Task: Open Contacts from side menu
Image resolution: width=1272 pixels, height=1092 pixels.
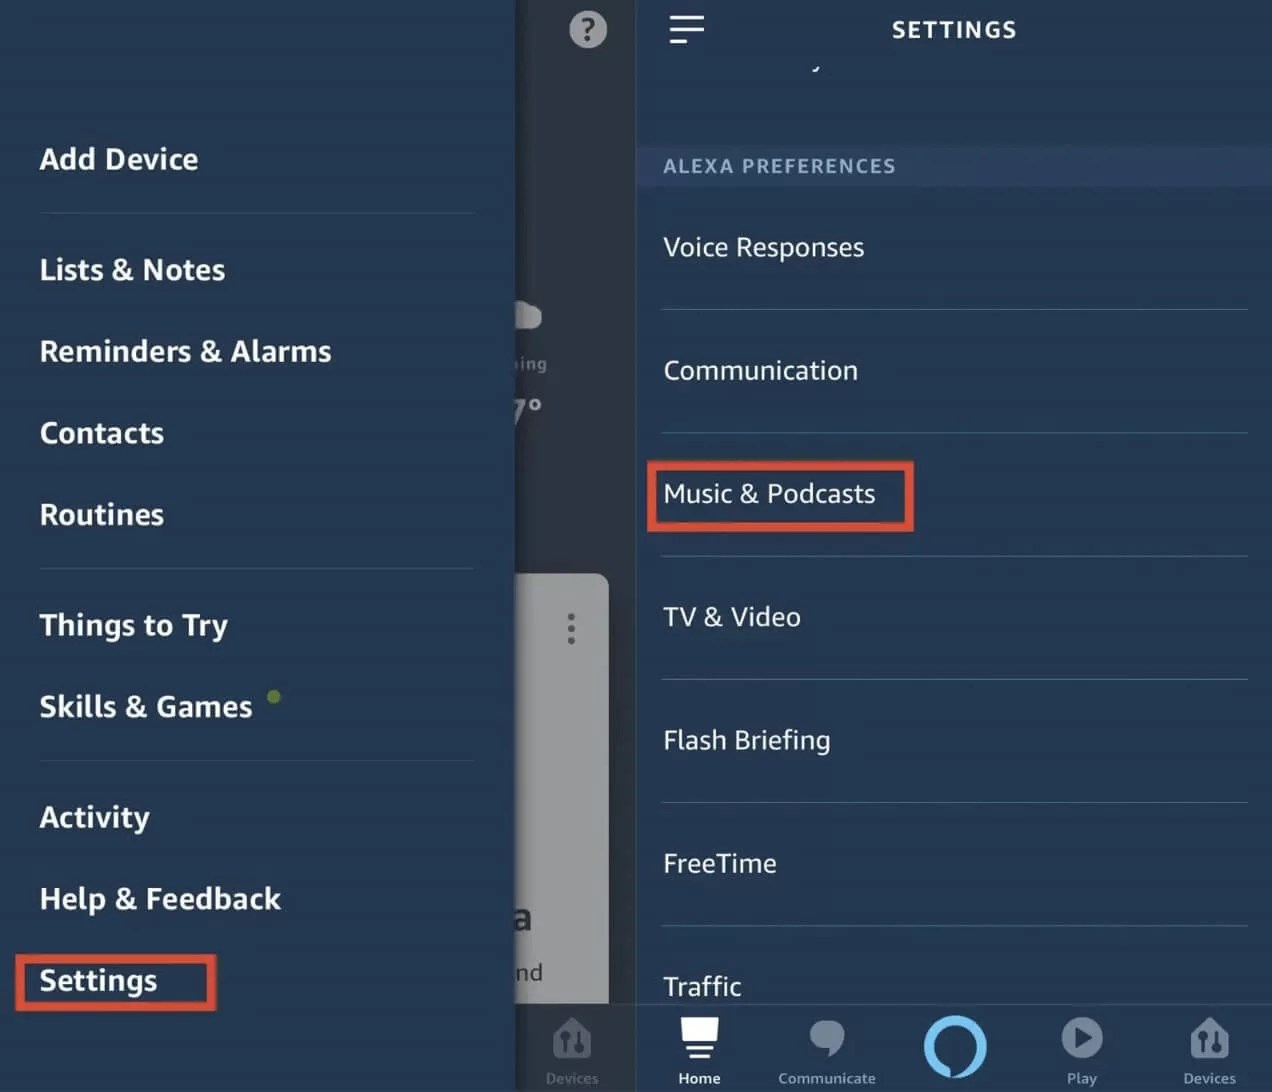Action: 102,433
